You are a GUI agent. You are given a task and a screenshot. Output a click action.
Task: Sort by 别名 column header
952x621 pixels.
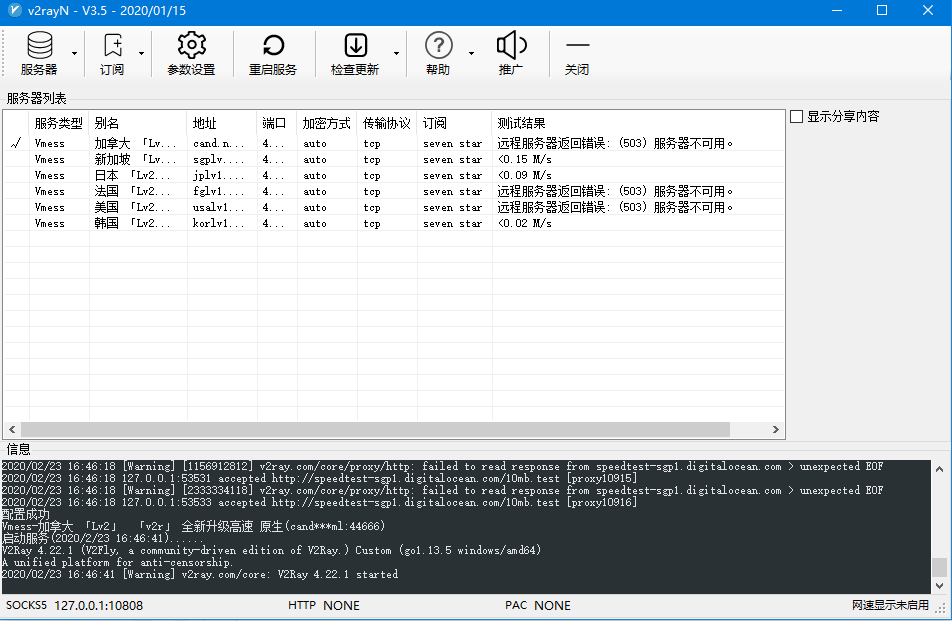tap(138, 123)
